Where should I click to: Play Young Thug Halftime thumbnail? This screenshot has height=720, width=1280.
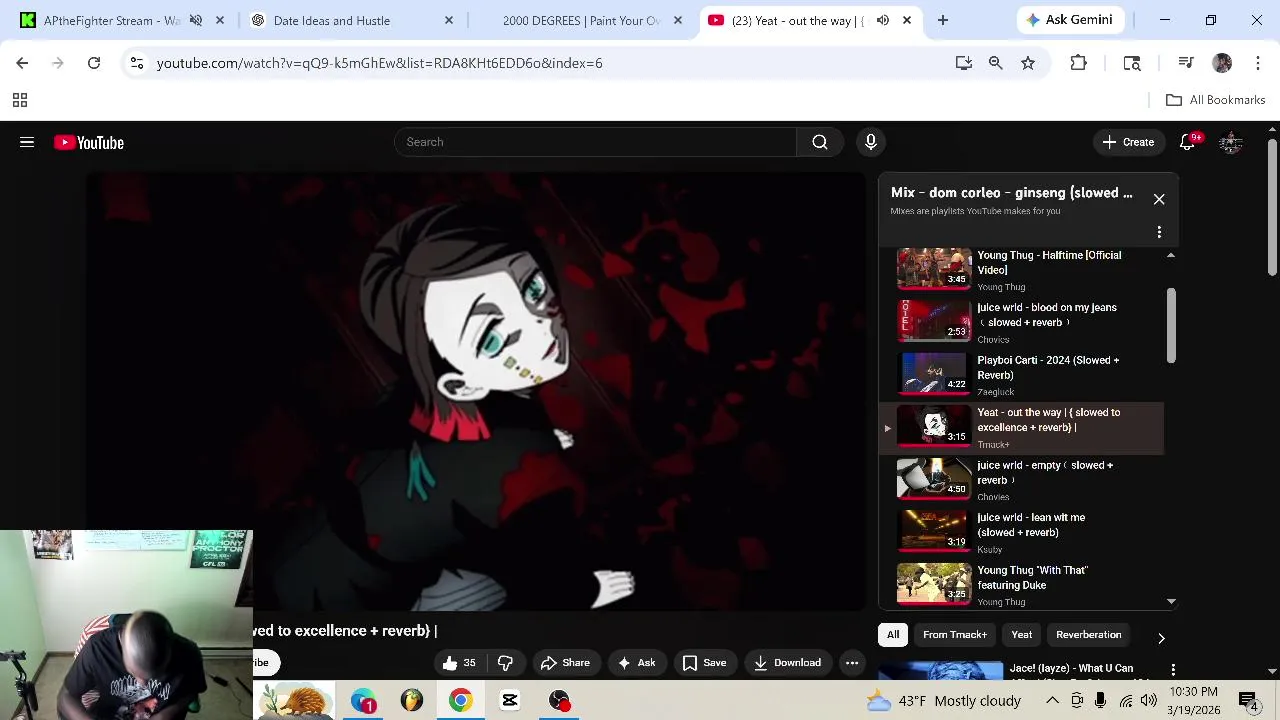[934, 268]
